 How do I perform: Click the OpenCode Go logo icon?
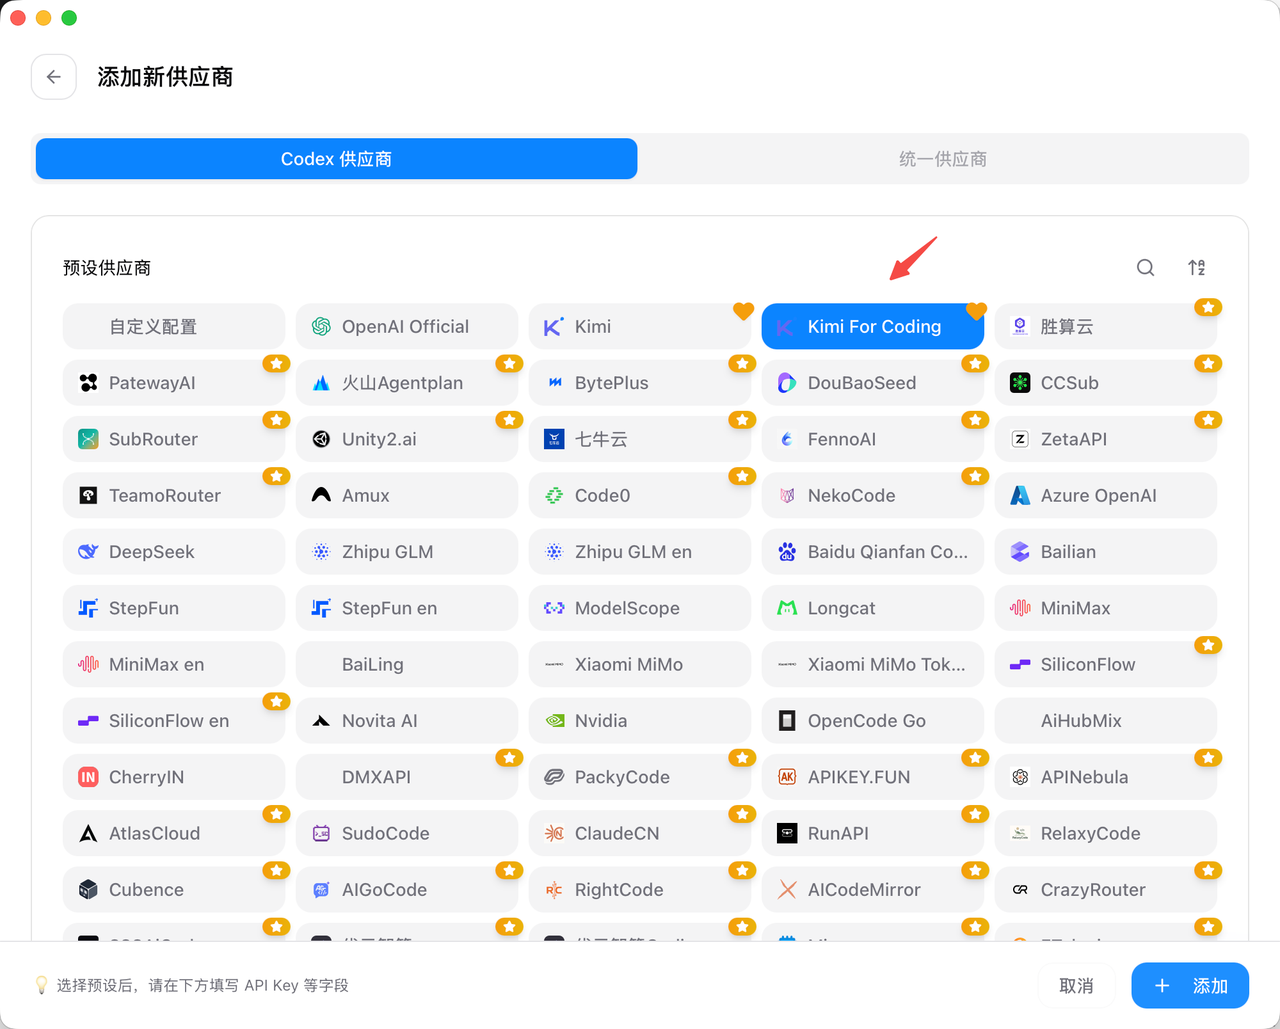[x=787, y=721]
